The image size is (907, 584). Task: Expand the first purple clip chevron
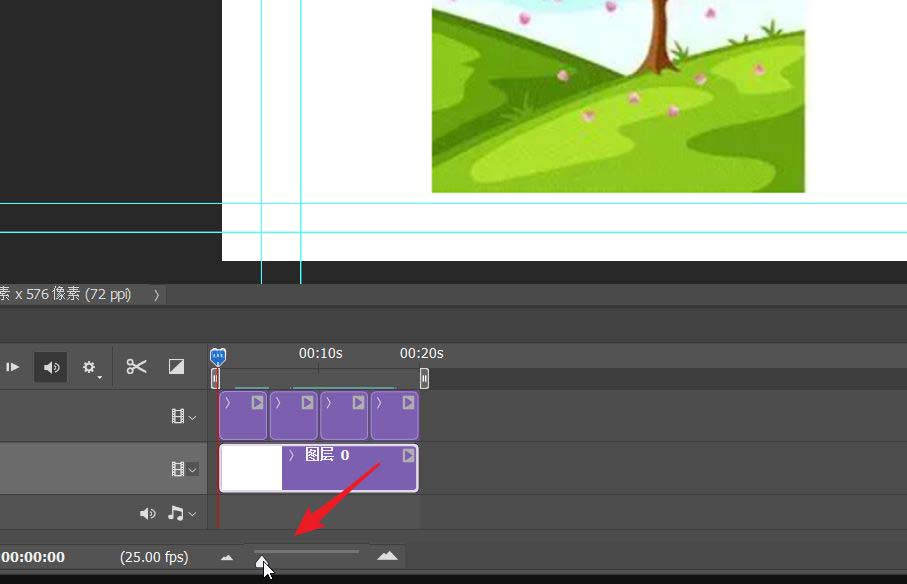(x=228, y=403)
